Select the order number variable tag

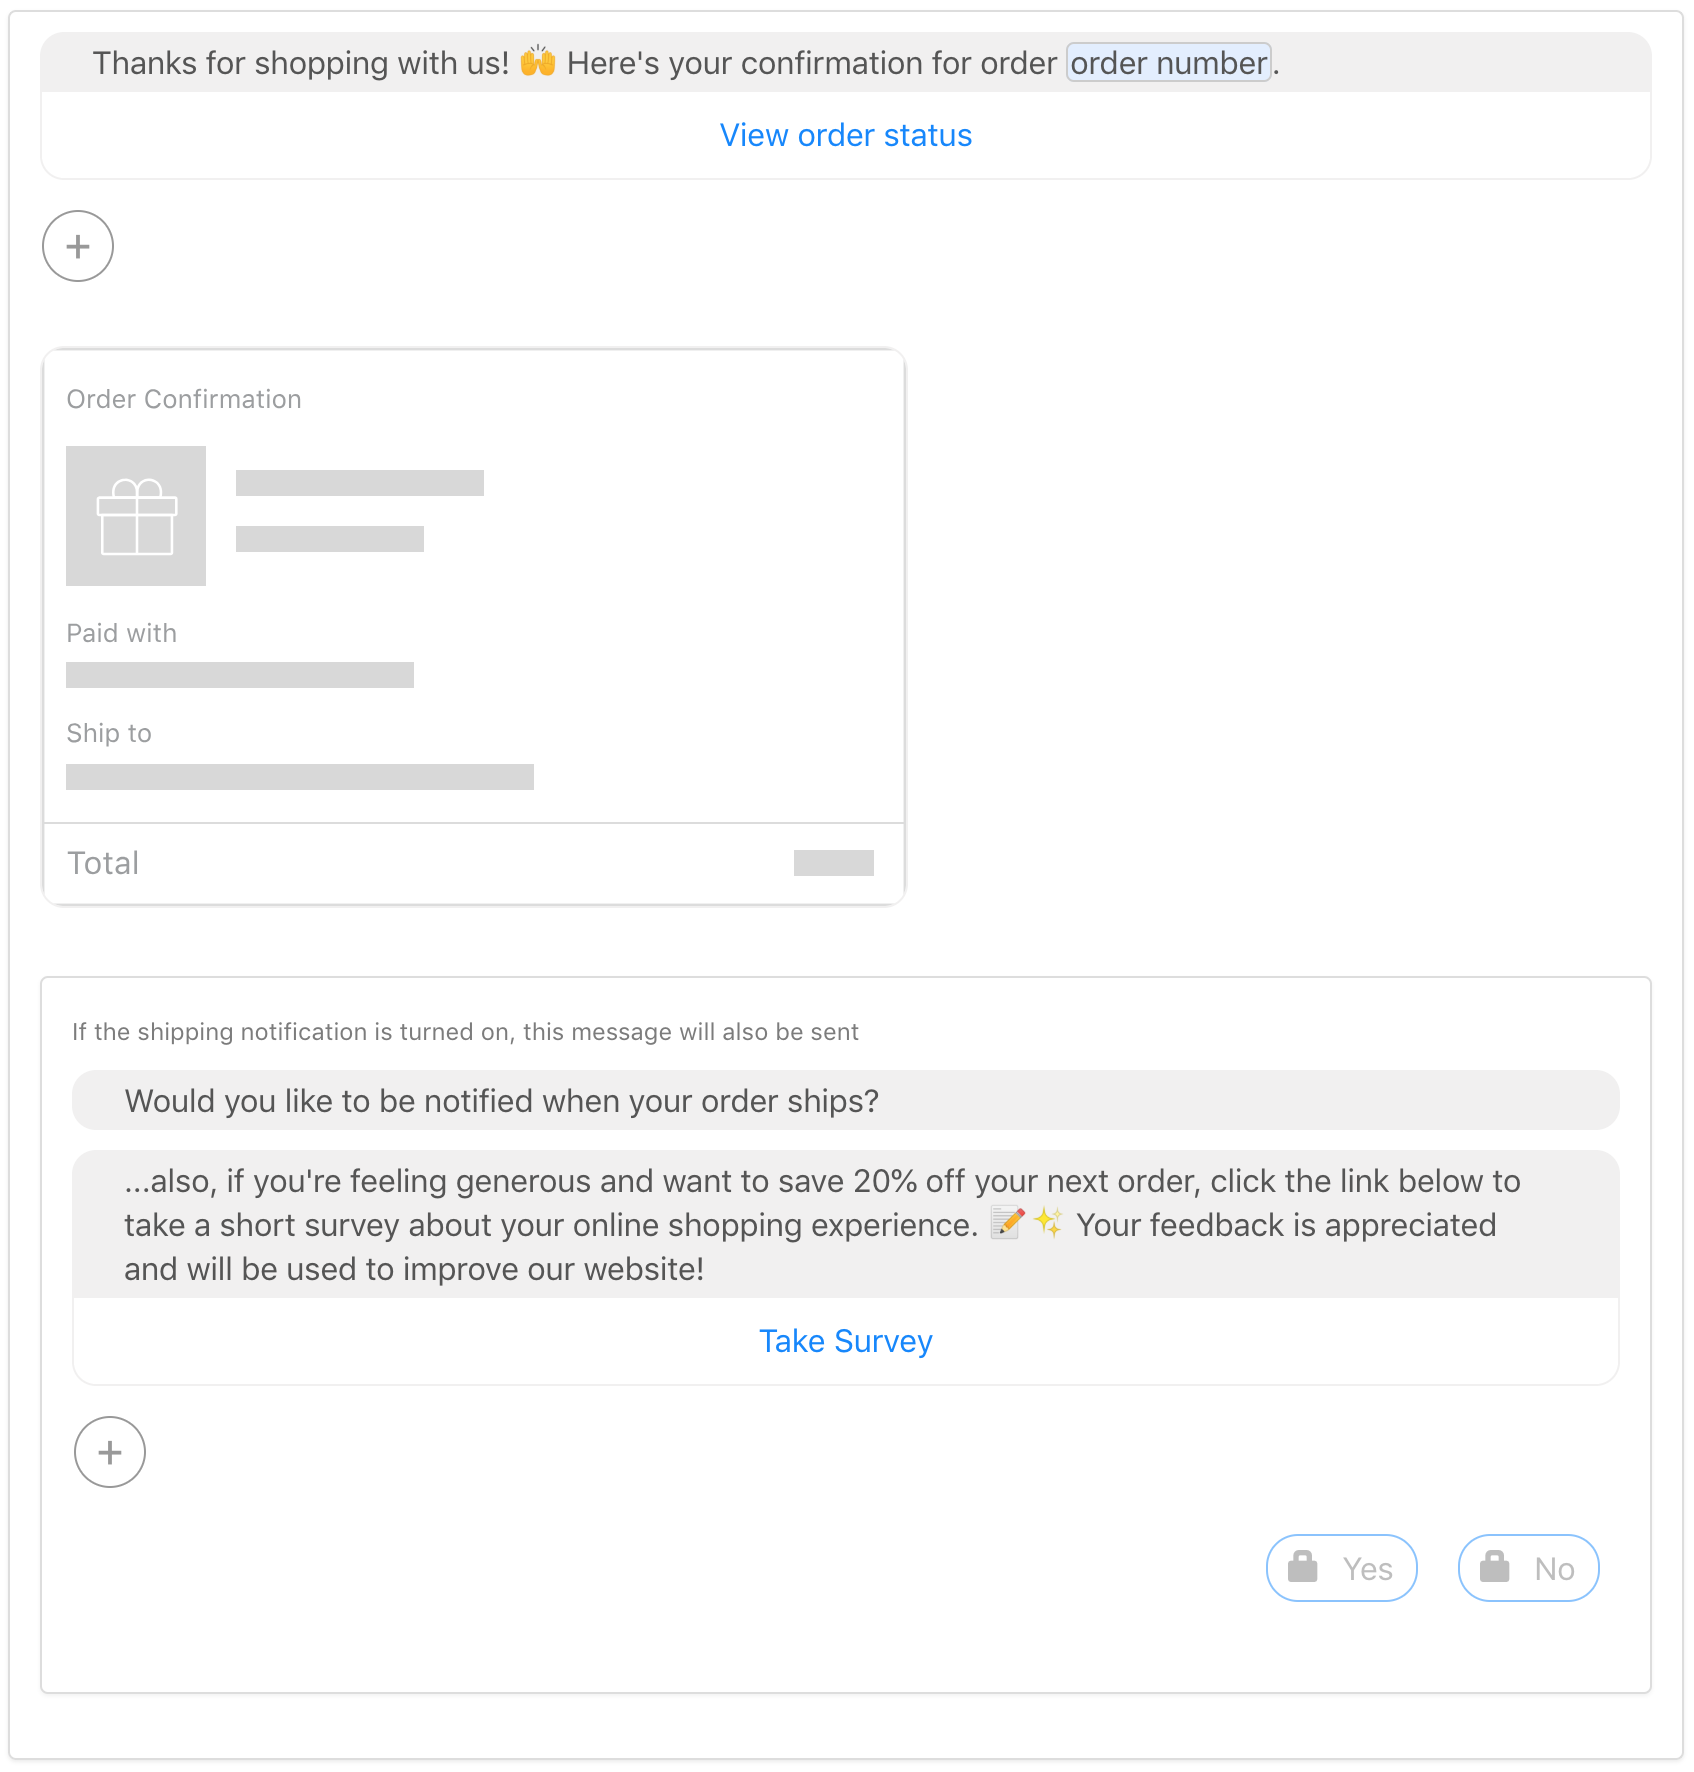pos(1169,63)
